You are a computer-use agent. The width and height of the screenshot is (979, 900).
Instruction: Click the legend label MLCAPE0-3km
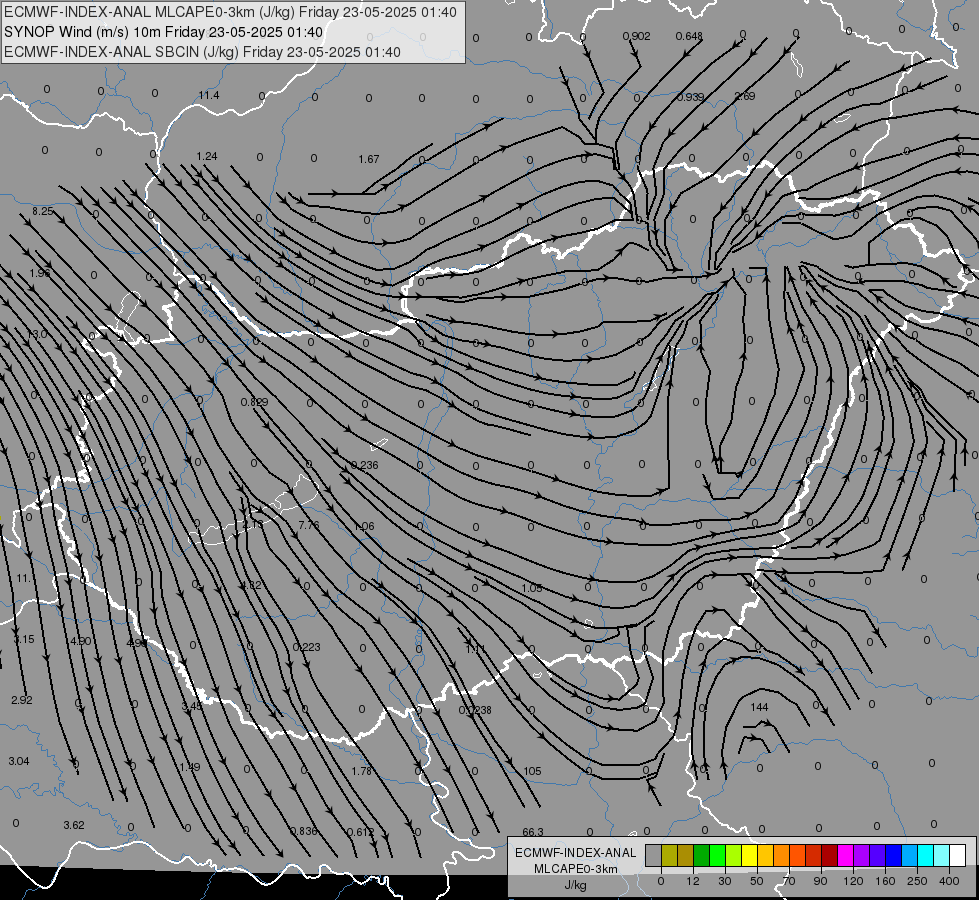tap(576, 869)
